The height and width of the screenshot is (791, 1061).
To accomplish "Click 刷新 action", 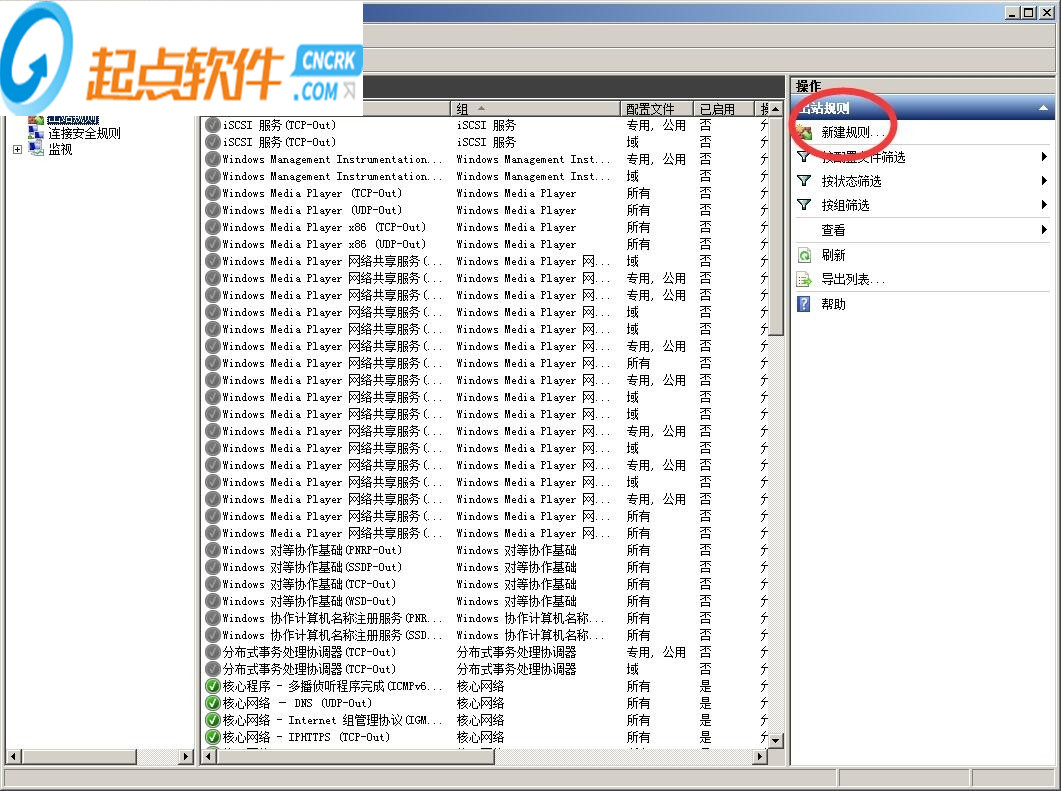I will [x=833, y=255].
